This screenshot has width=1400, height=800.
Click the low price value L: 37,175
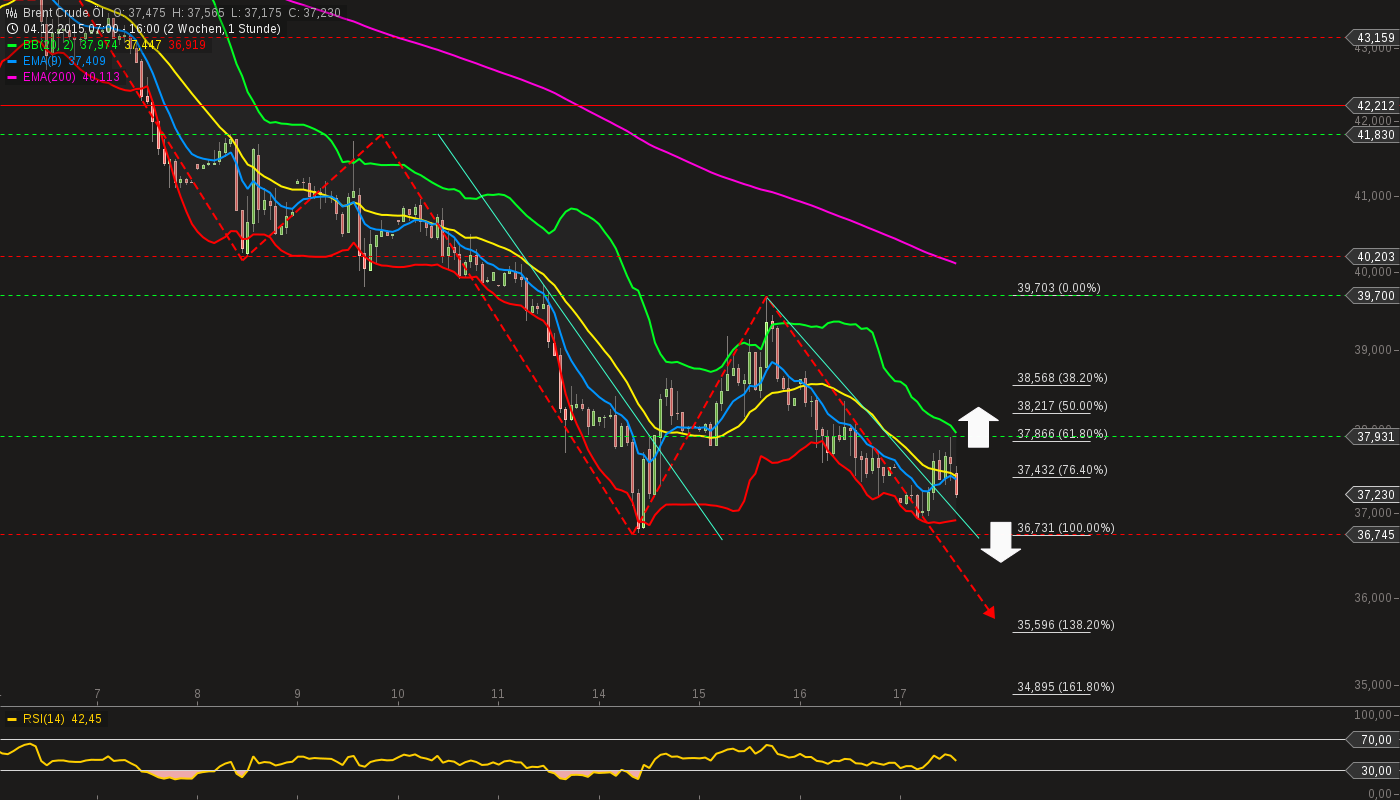point(256,13)
